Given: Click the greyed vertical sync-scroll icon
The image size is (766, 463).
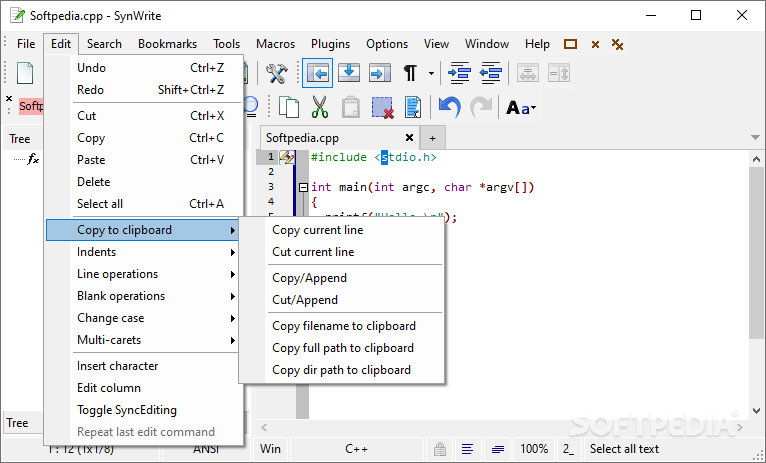Looking at the screenshot, I should pos(559,73).
